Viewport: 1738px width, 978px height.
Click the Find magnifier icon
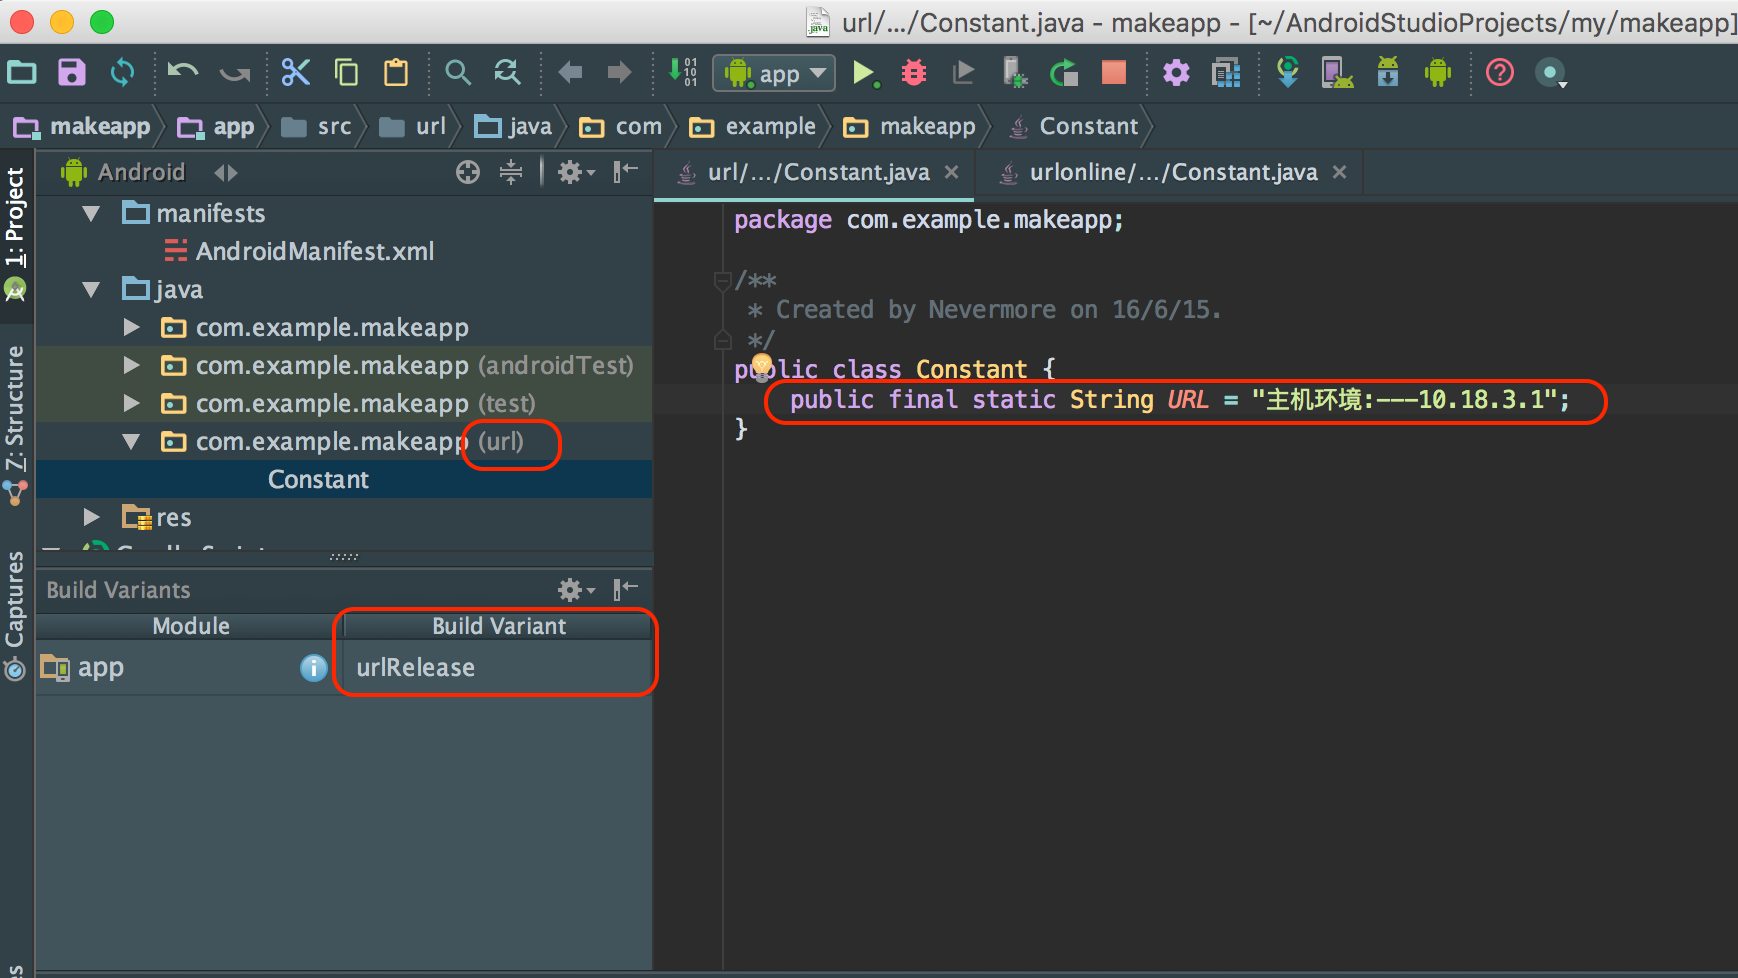point(457,72)
